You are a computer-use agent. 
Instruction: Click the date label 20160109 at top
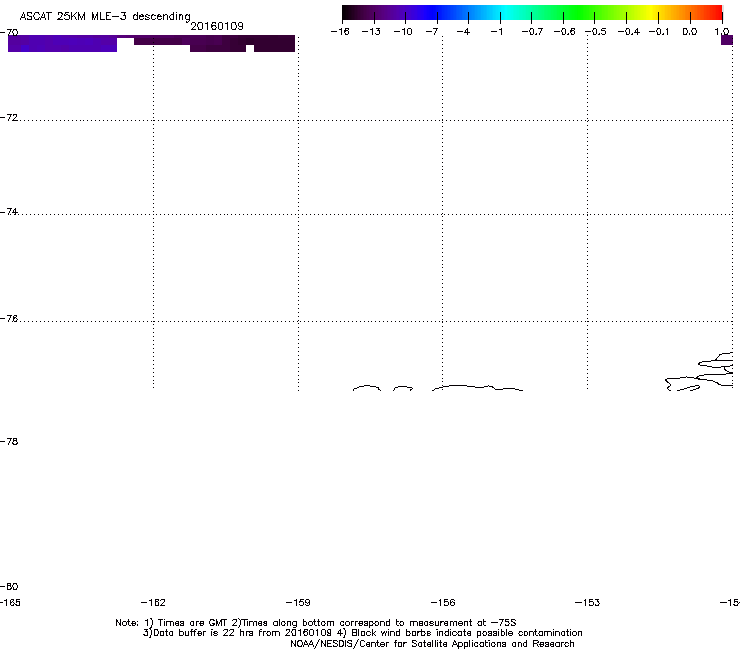tap(217, 26)
